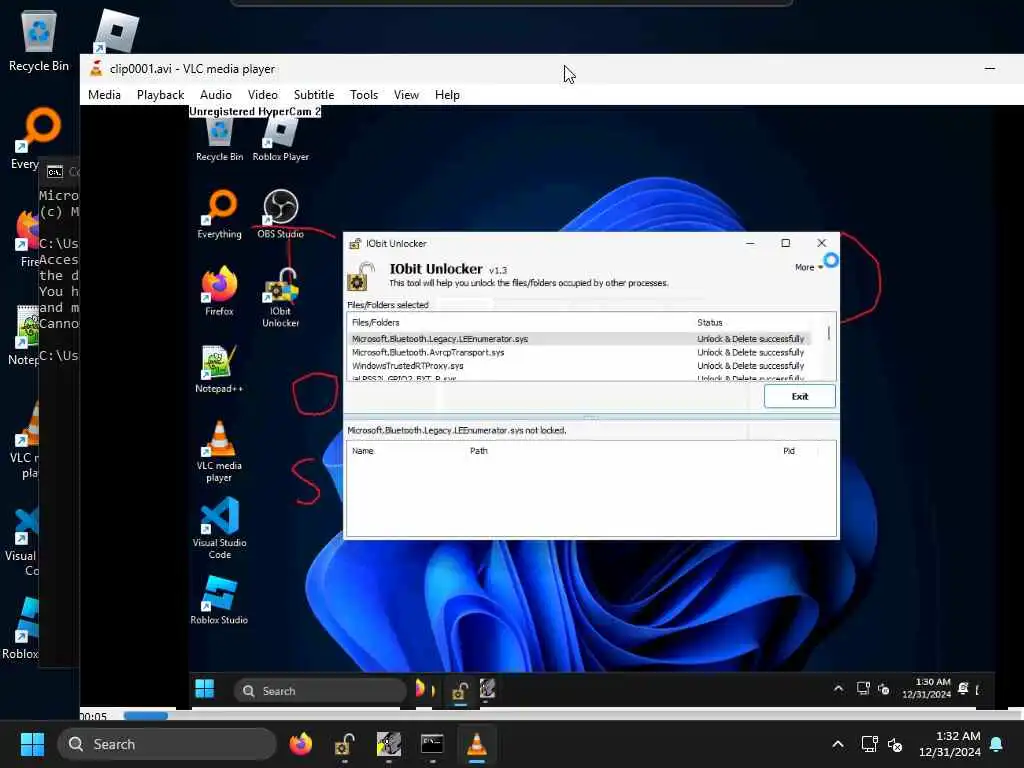Click the Files/Folders column header
This screenshot has height=768, width=1024.
376,323
